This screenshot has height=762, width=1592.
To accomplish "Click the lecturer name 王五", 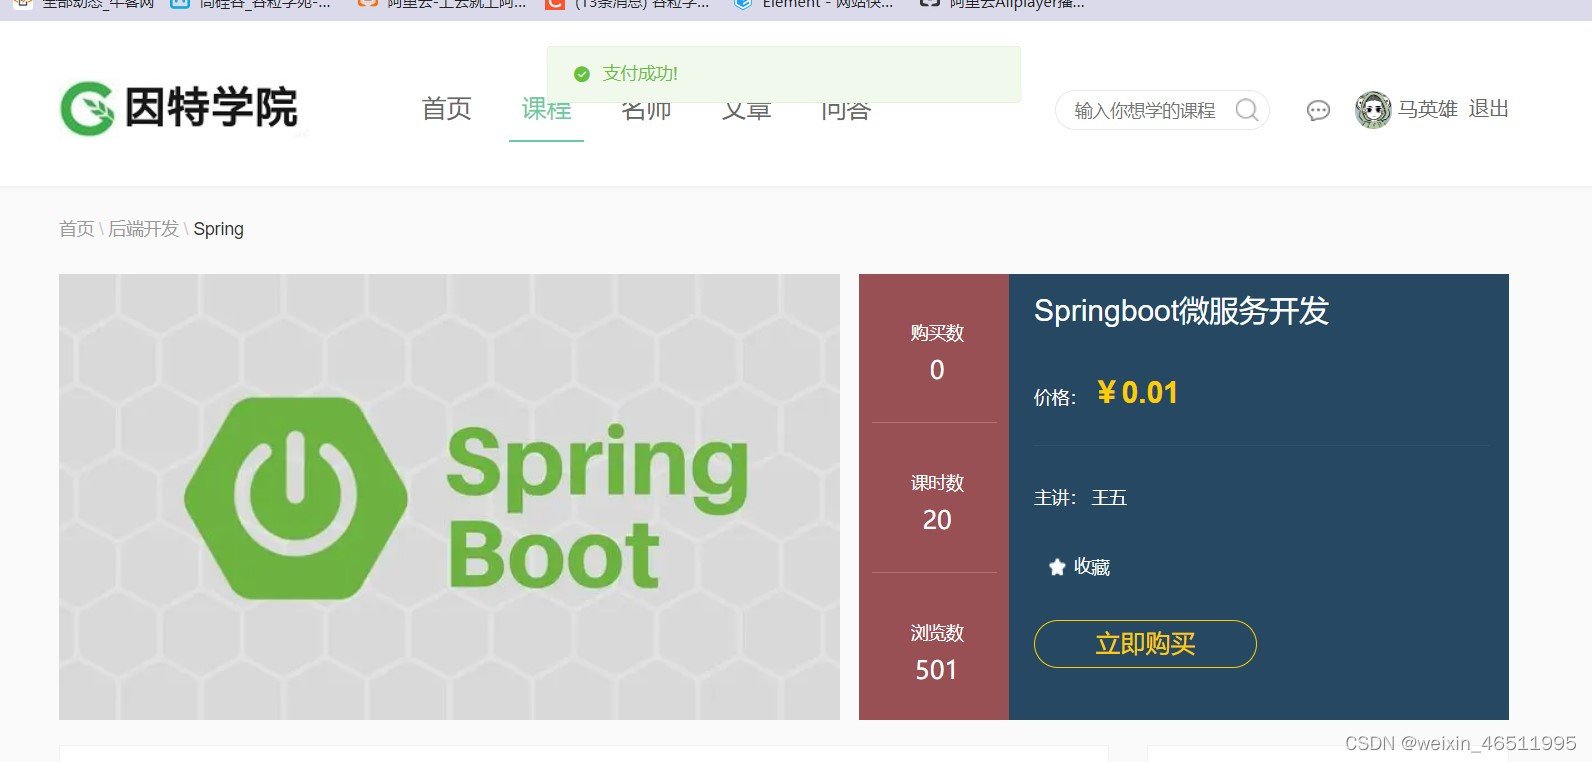I will (x=1109, y=498).
